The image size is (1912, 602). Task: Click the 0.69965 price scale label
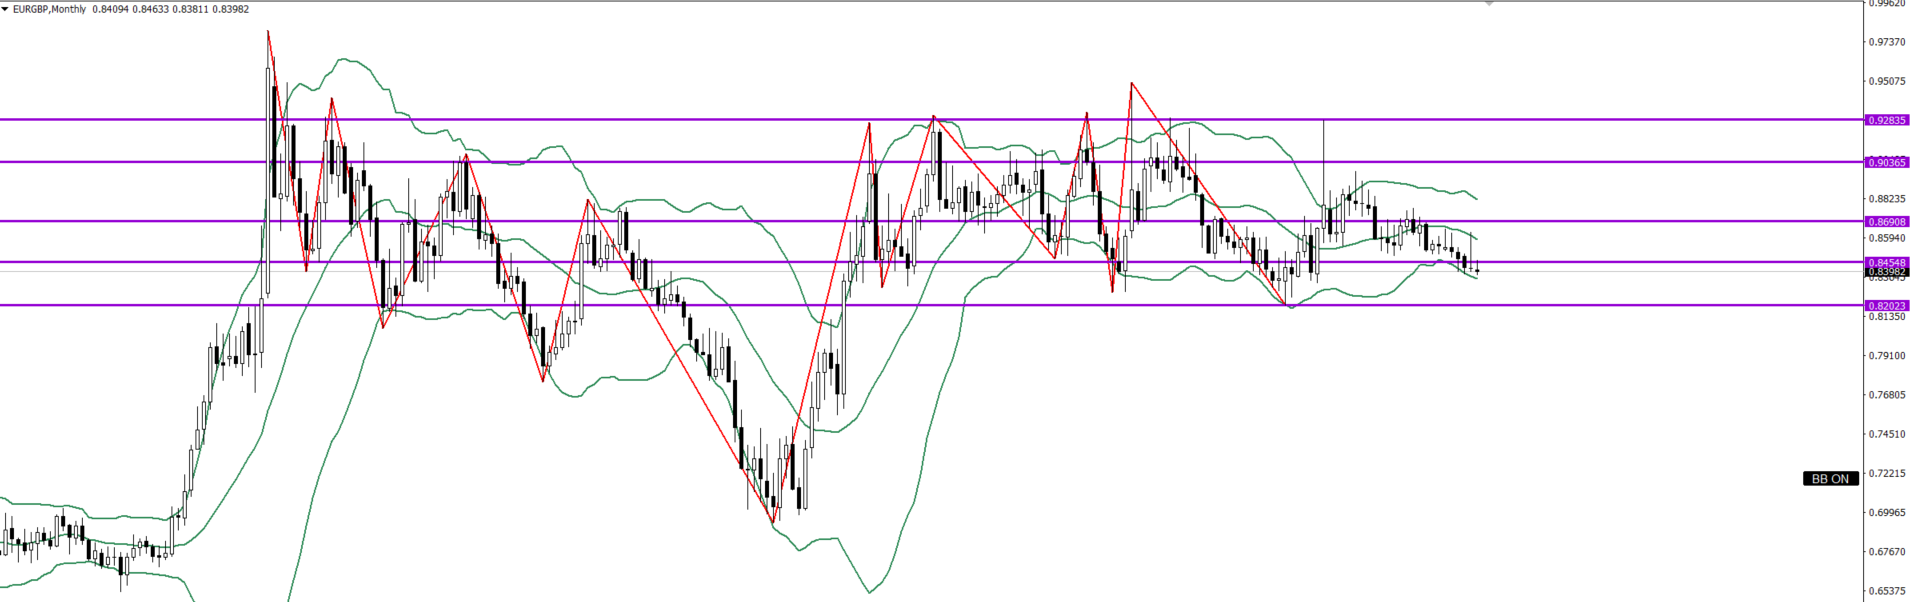(x=1887, y=512)
